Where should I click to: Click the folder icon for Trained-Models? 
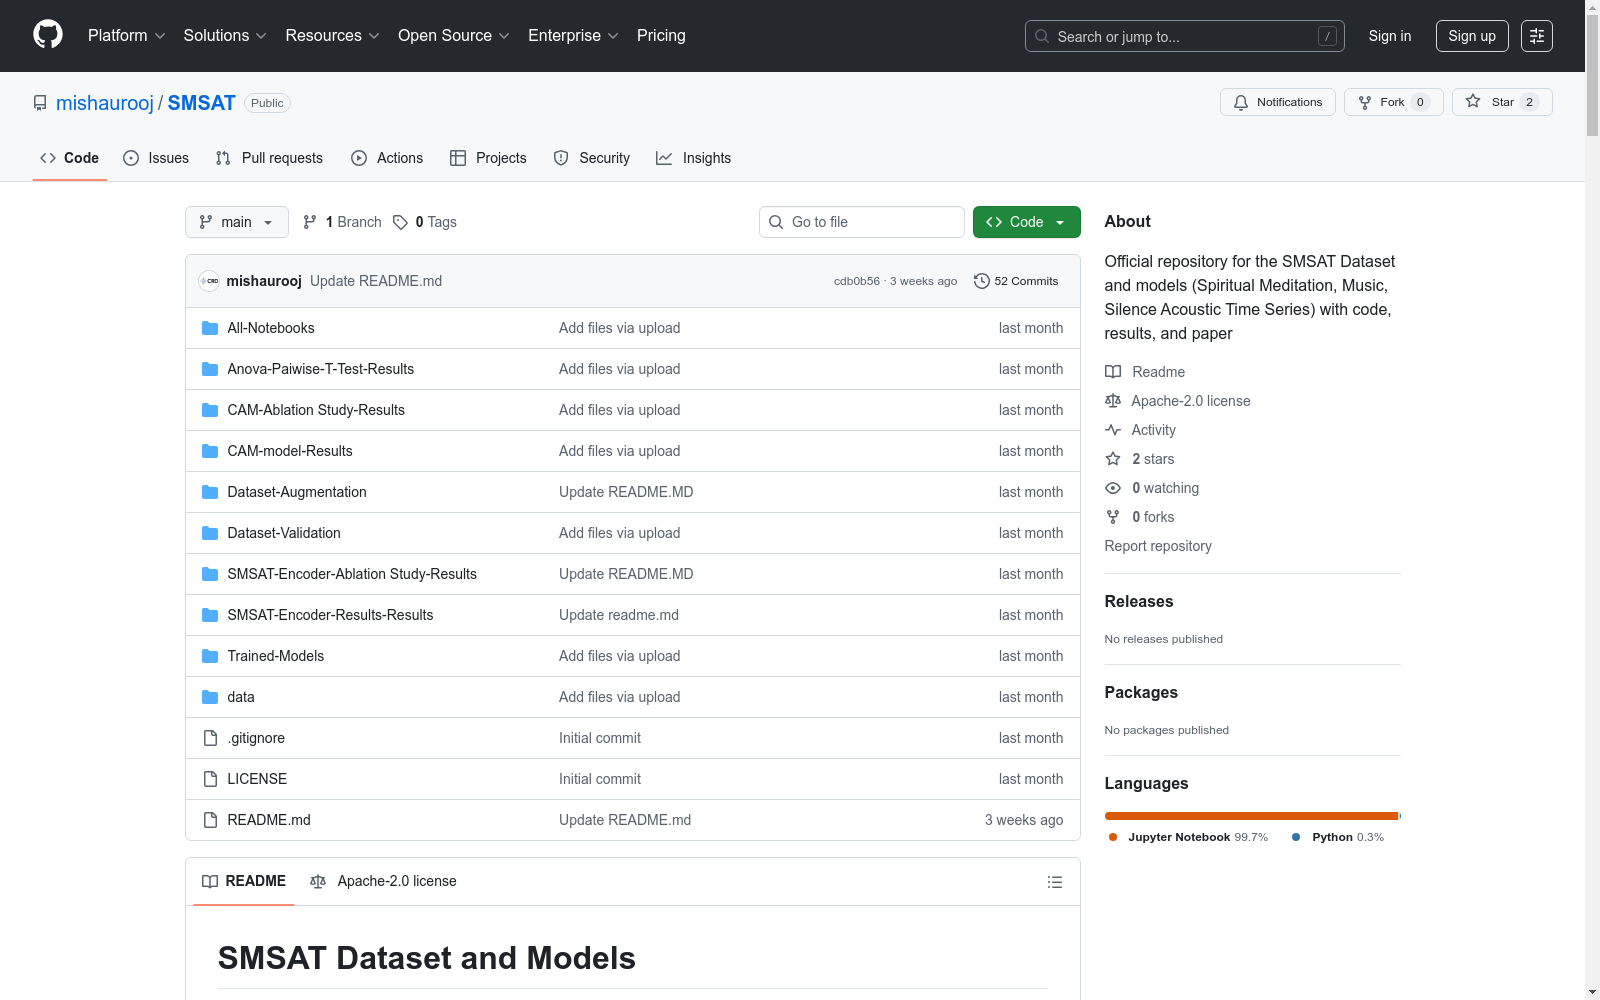pyautogui.click(x=210, y=656)
